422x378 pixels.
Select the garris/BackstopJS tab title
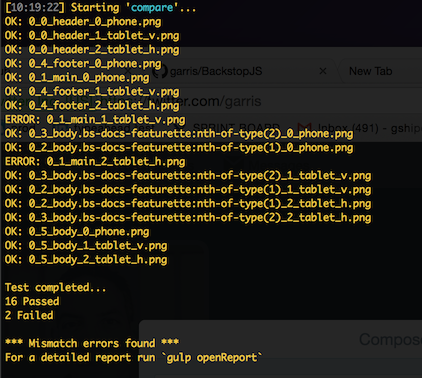click(x=216, y=71)
